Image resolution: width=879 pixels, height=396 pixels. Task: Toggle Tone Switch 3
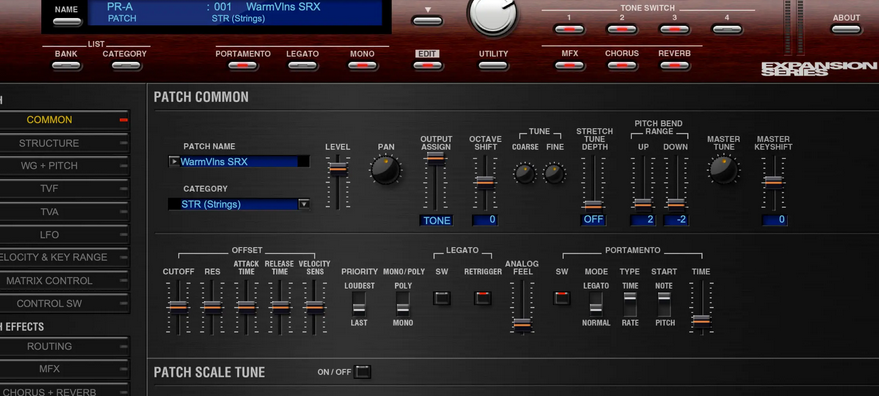(674, 29)
